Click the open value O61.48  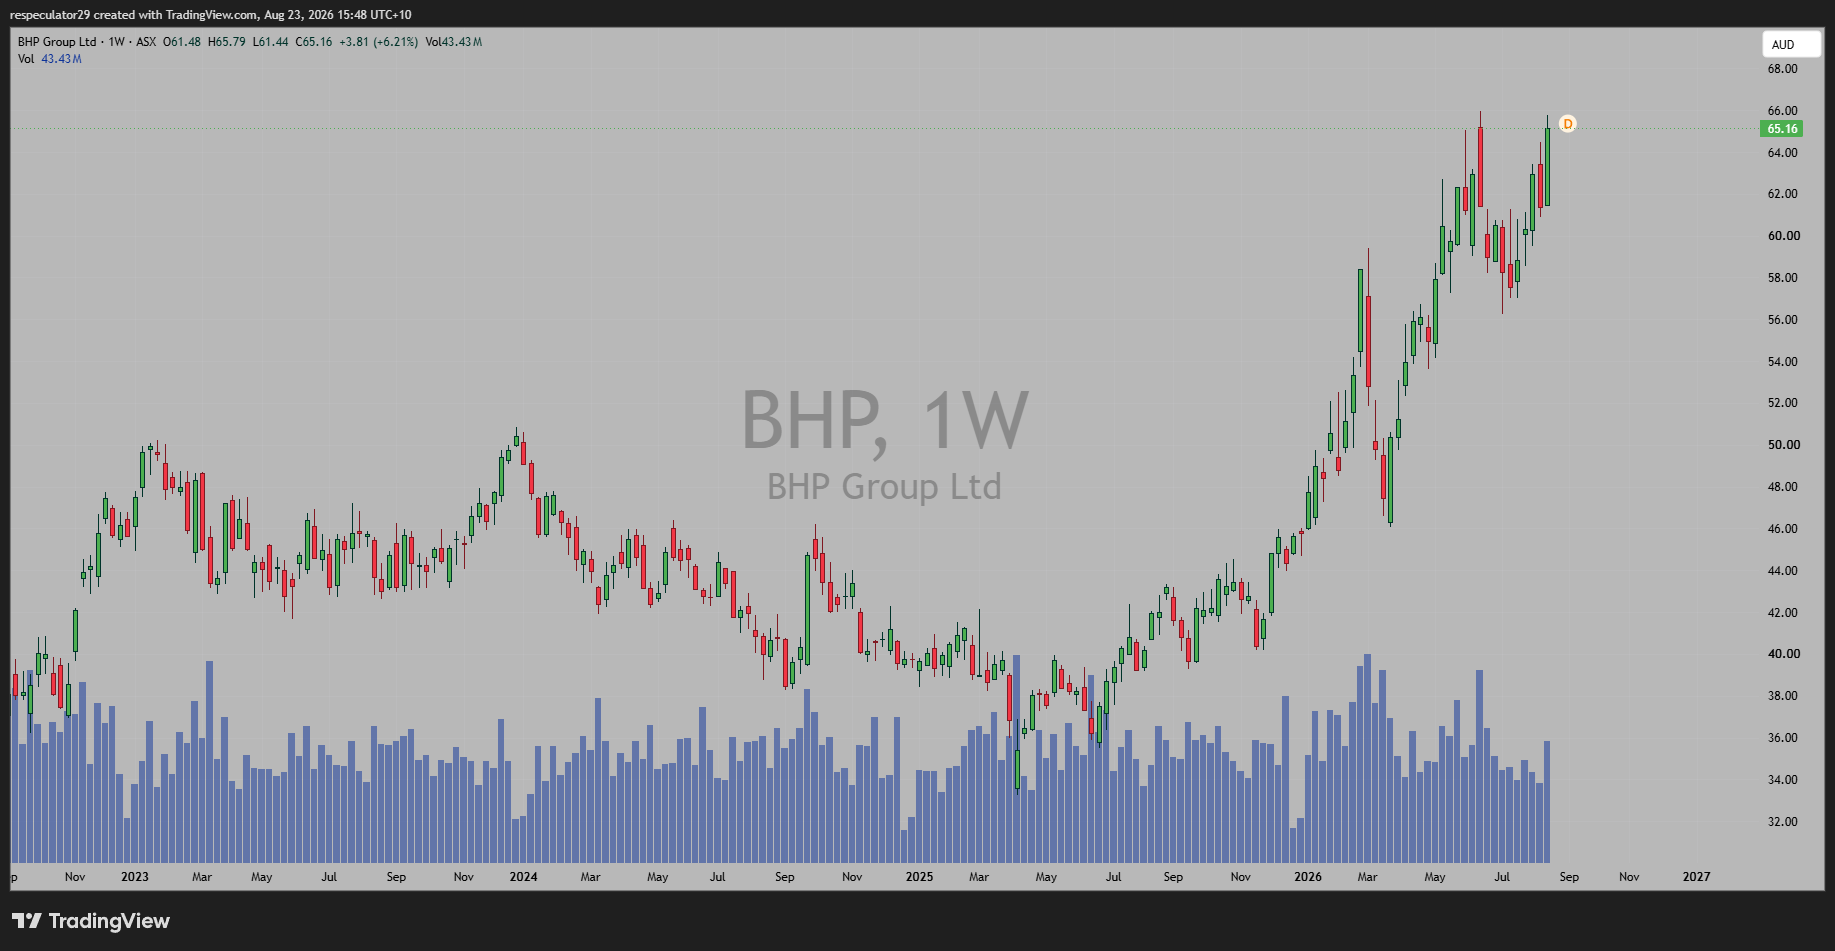click(x=182, y=42)
